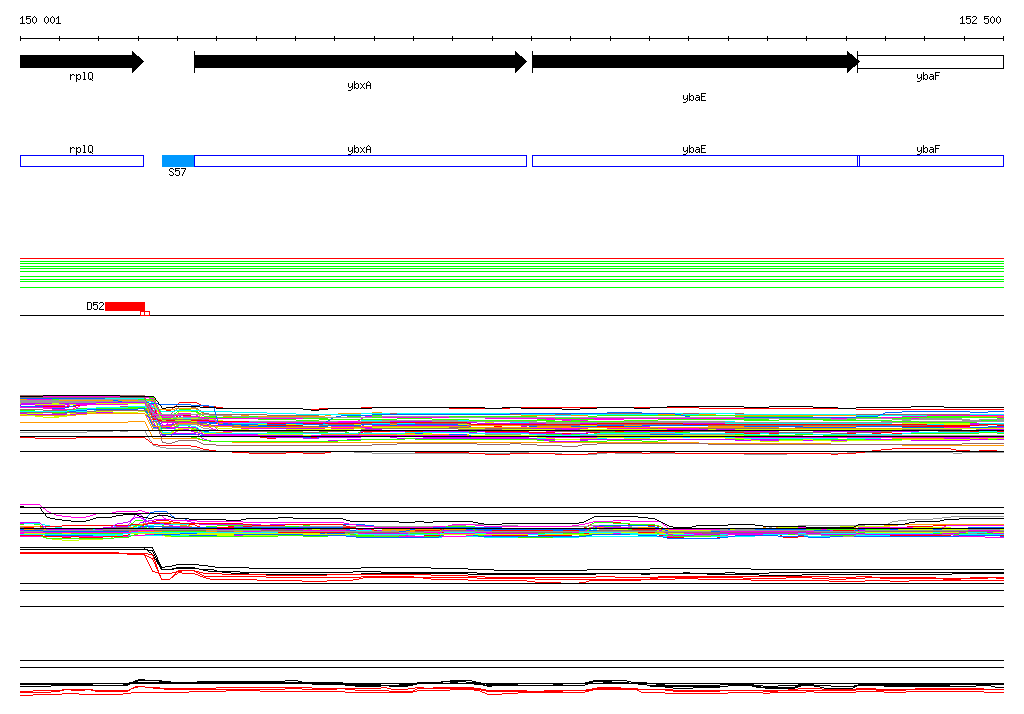
Task: Click the white ybaF gene box
Action: pyautogui.click(x=931, y=62)
